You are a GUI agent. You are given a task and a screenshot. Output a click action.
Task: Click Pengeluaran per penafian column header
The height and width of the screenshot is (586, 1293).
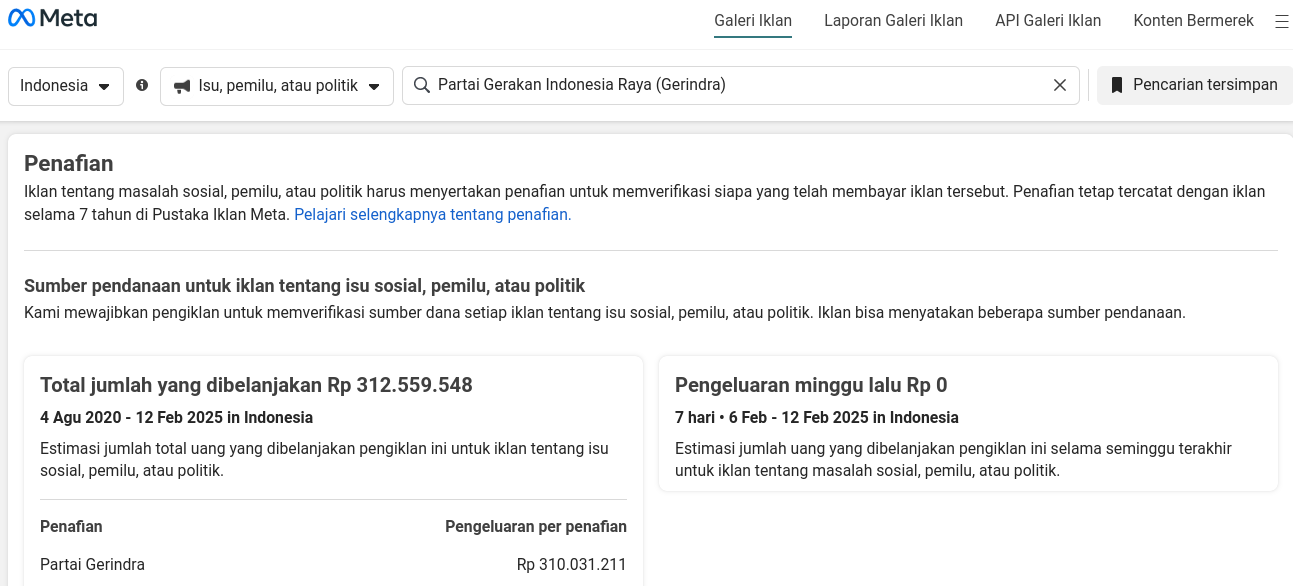tap(536, 526)
